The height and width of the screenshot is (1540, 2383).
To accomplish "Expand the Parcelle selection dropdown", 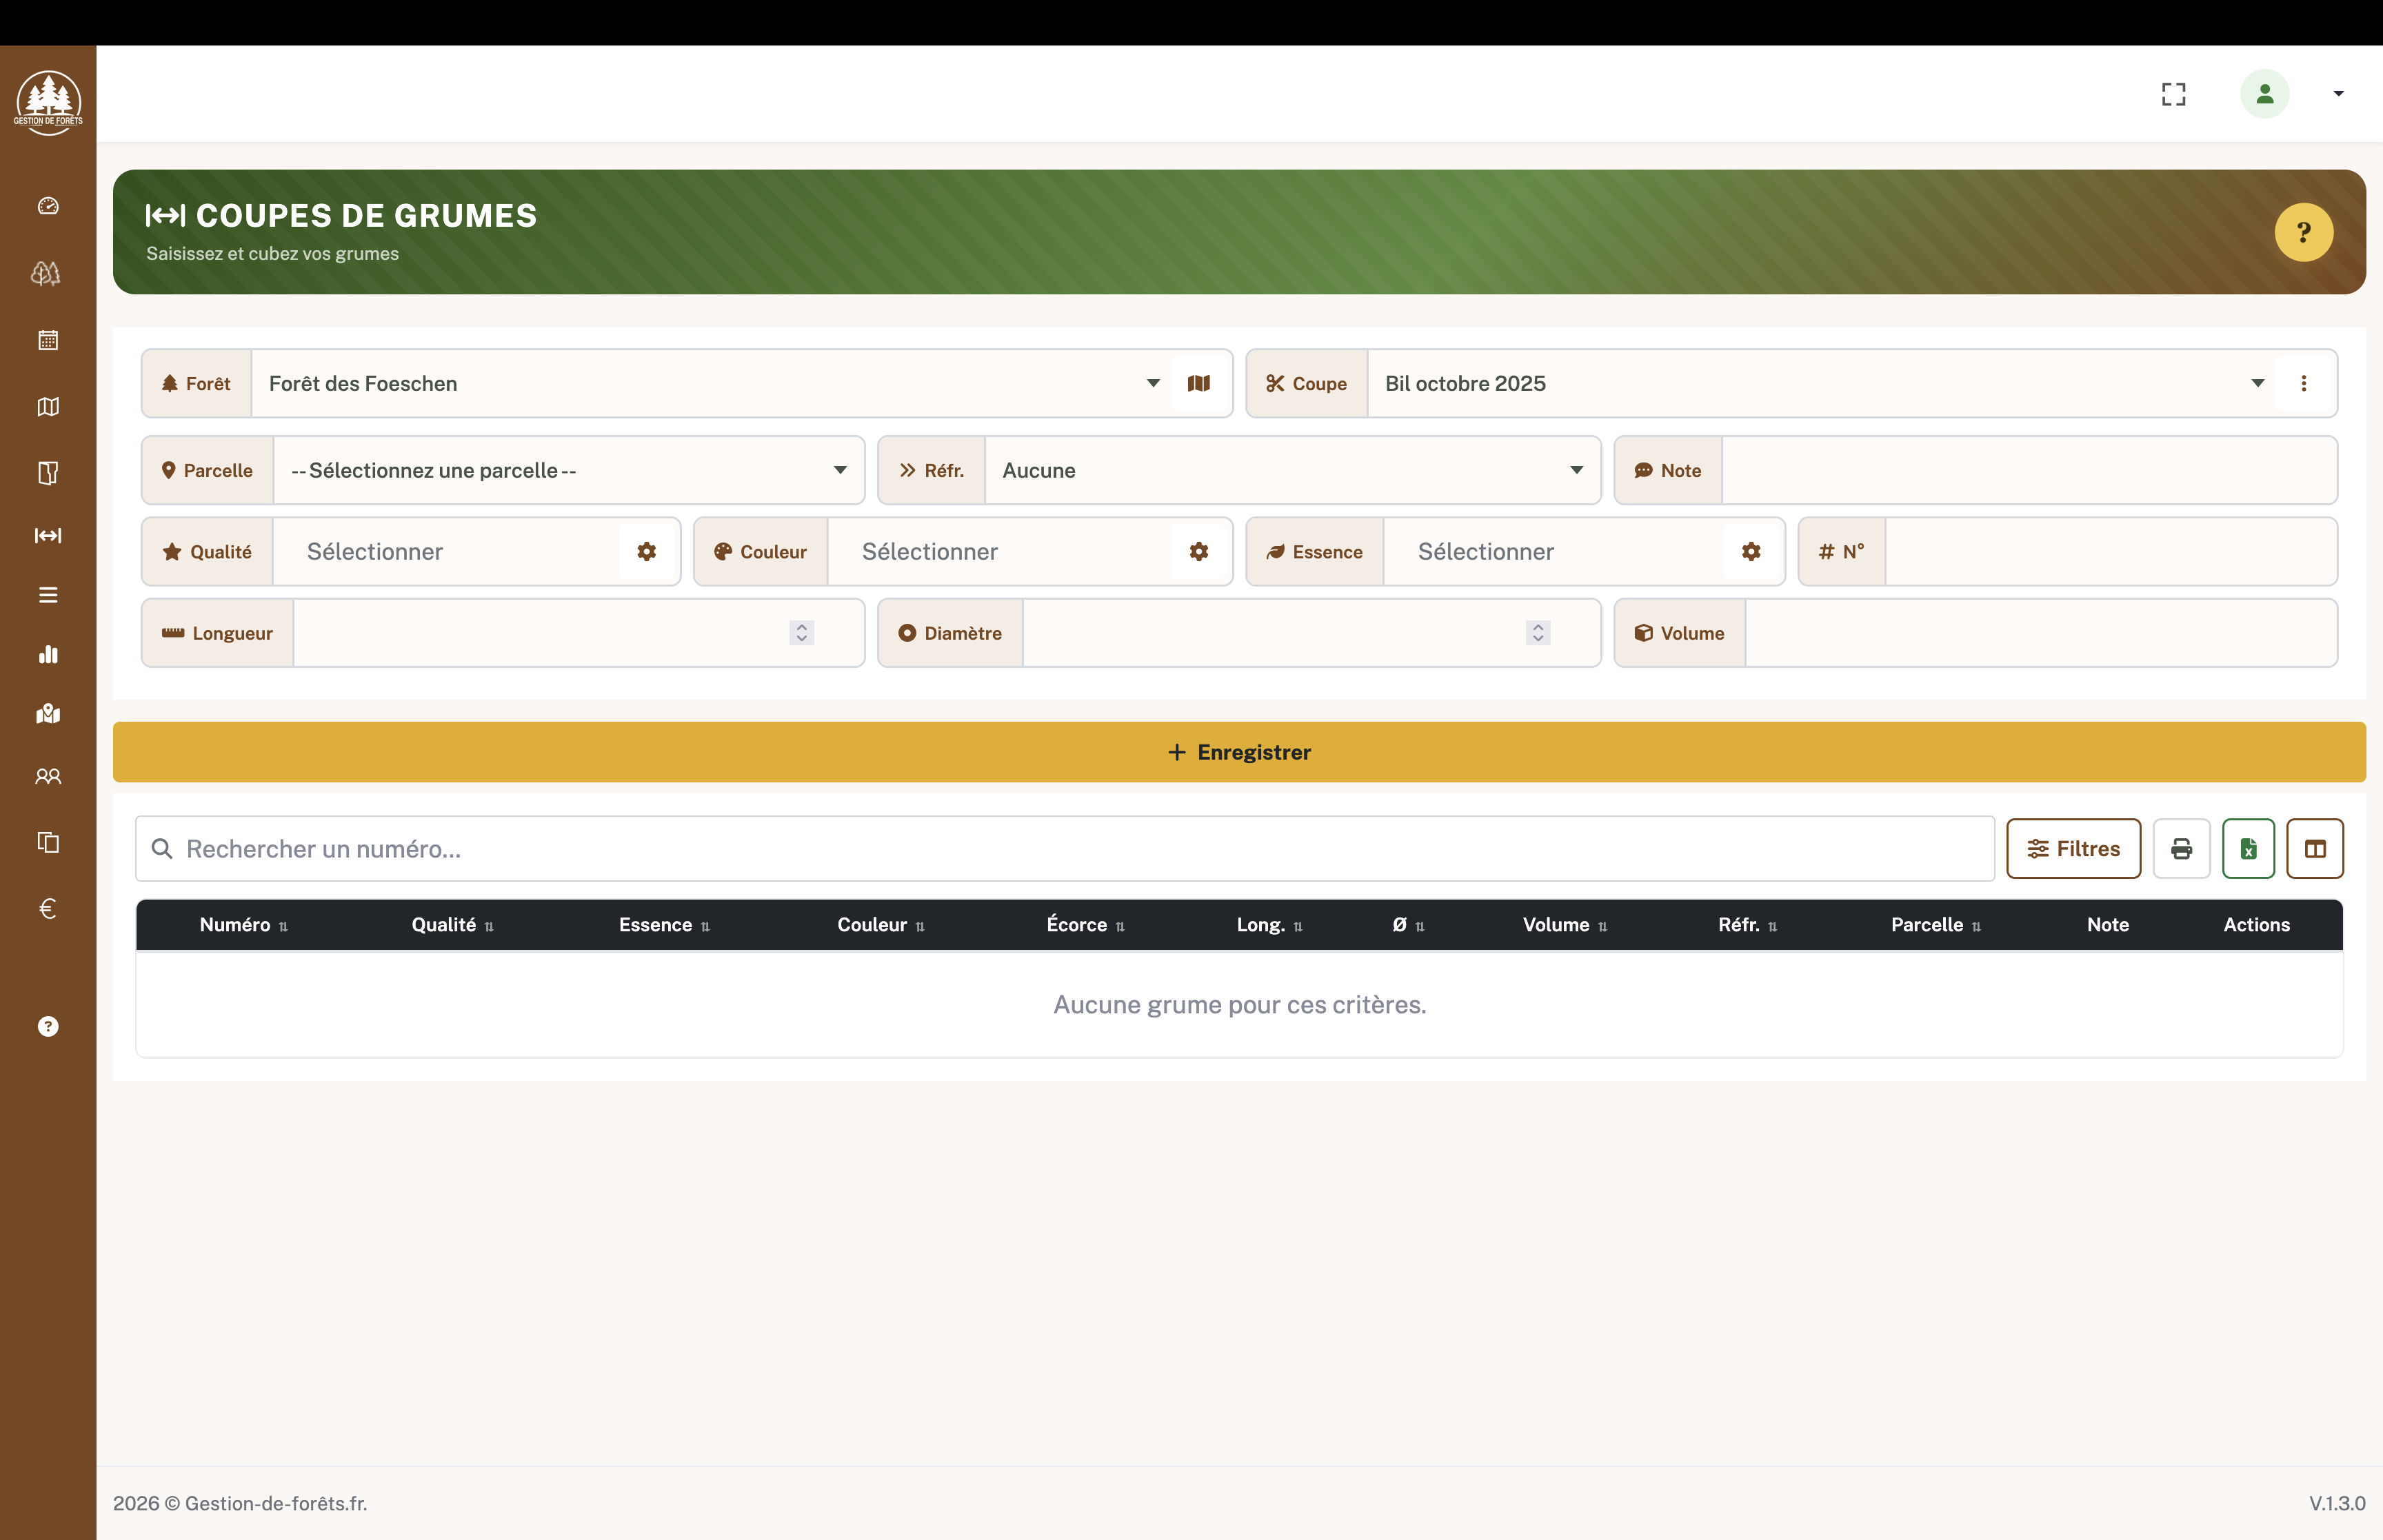I will (x=569, y=471).
